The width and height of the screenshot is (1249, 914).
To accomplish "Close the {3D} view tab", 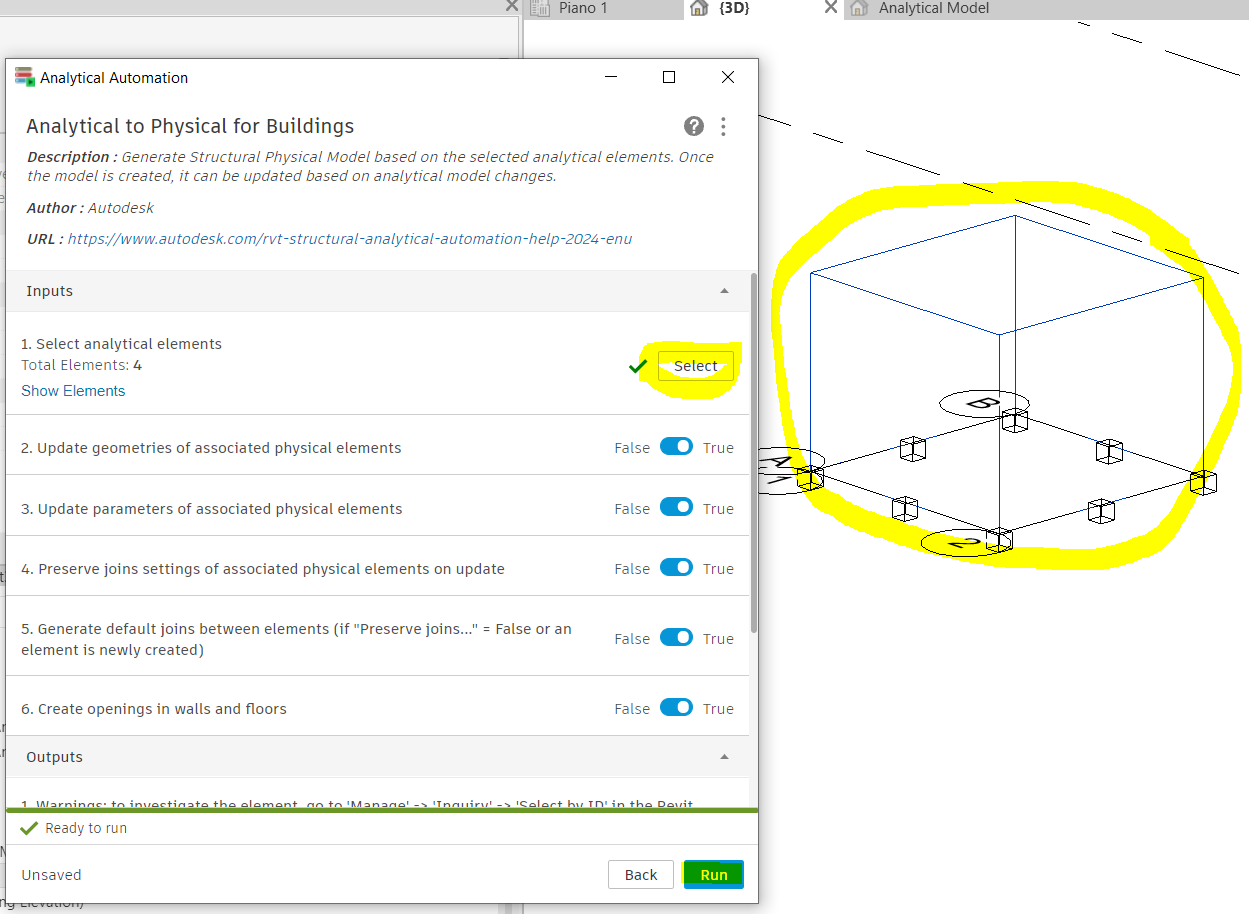I will pyautogui.click(x=830, y=7).
